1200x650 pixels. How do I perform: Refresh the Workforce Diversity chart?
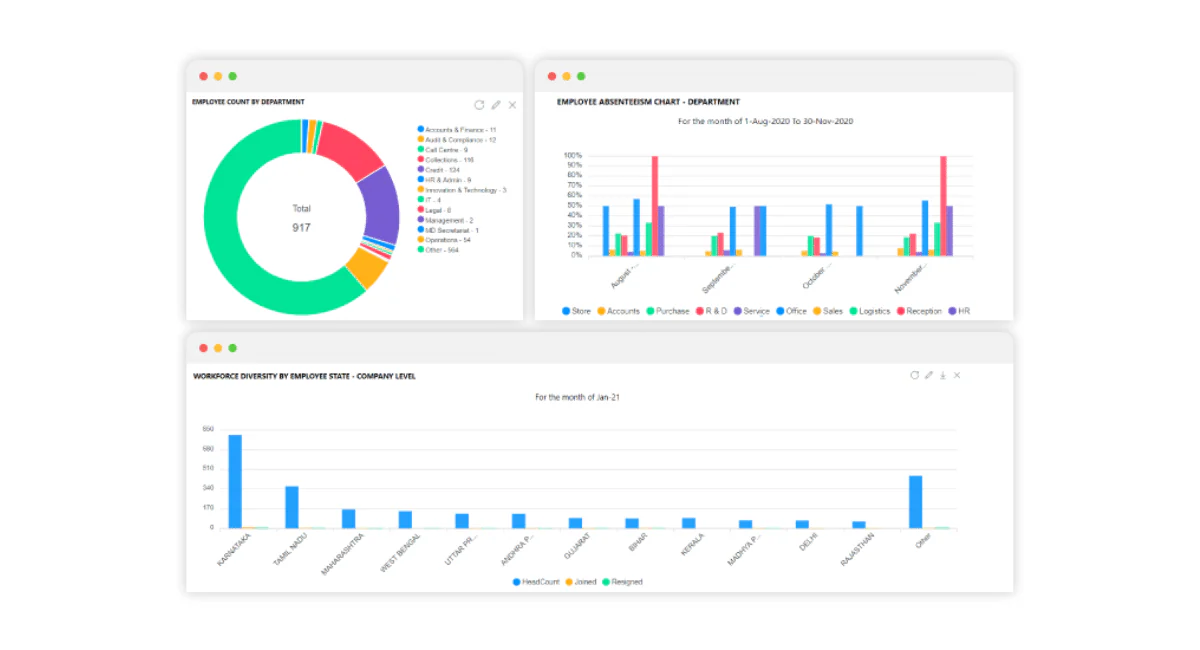pos(914,375)
